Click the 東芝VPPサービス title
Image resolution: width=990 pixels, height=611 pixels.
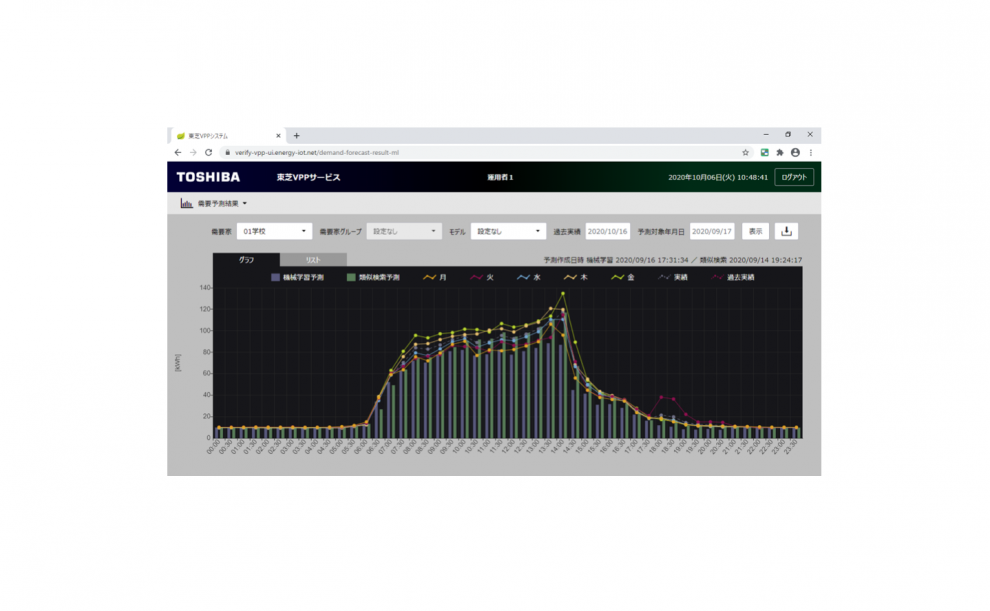click(x=308, y=177)
